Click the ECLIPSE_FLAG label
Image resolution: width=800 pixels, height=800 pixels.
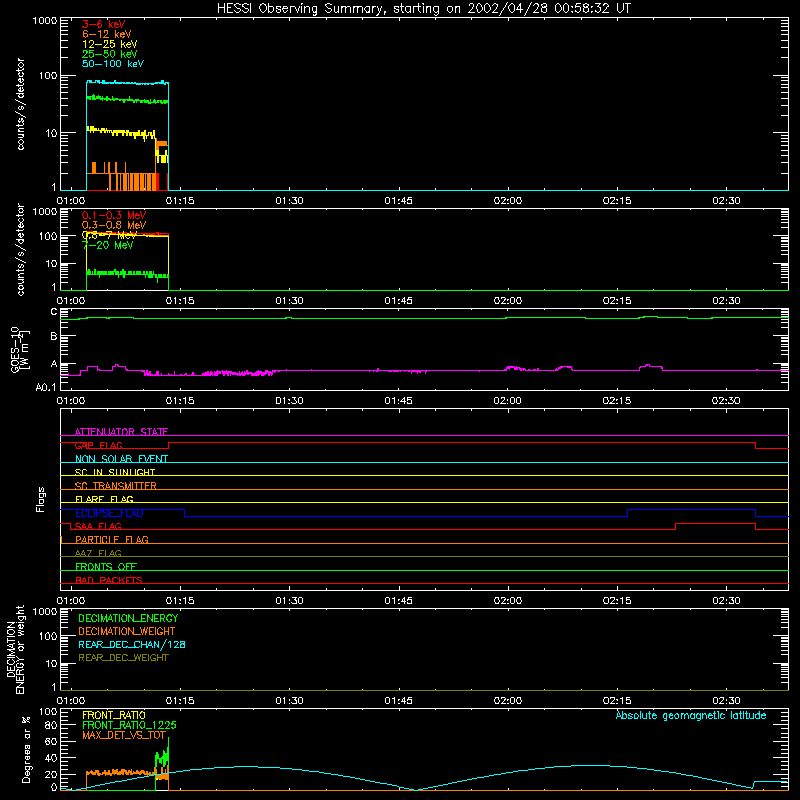109,513
